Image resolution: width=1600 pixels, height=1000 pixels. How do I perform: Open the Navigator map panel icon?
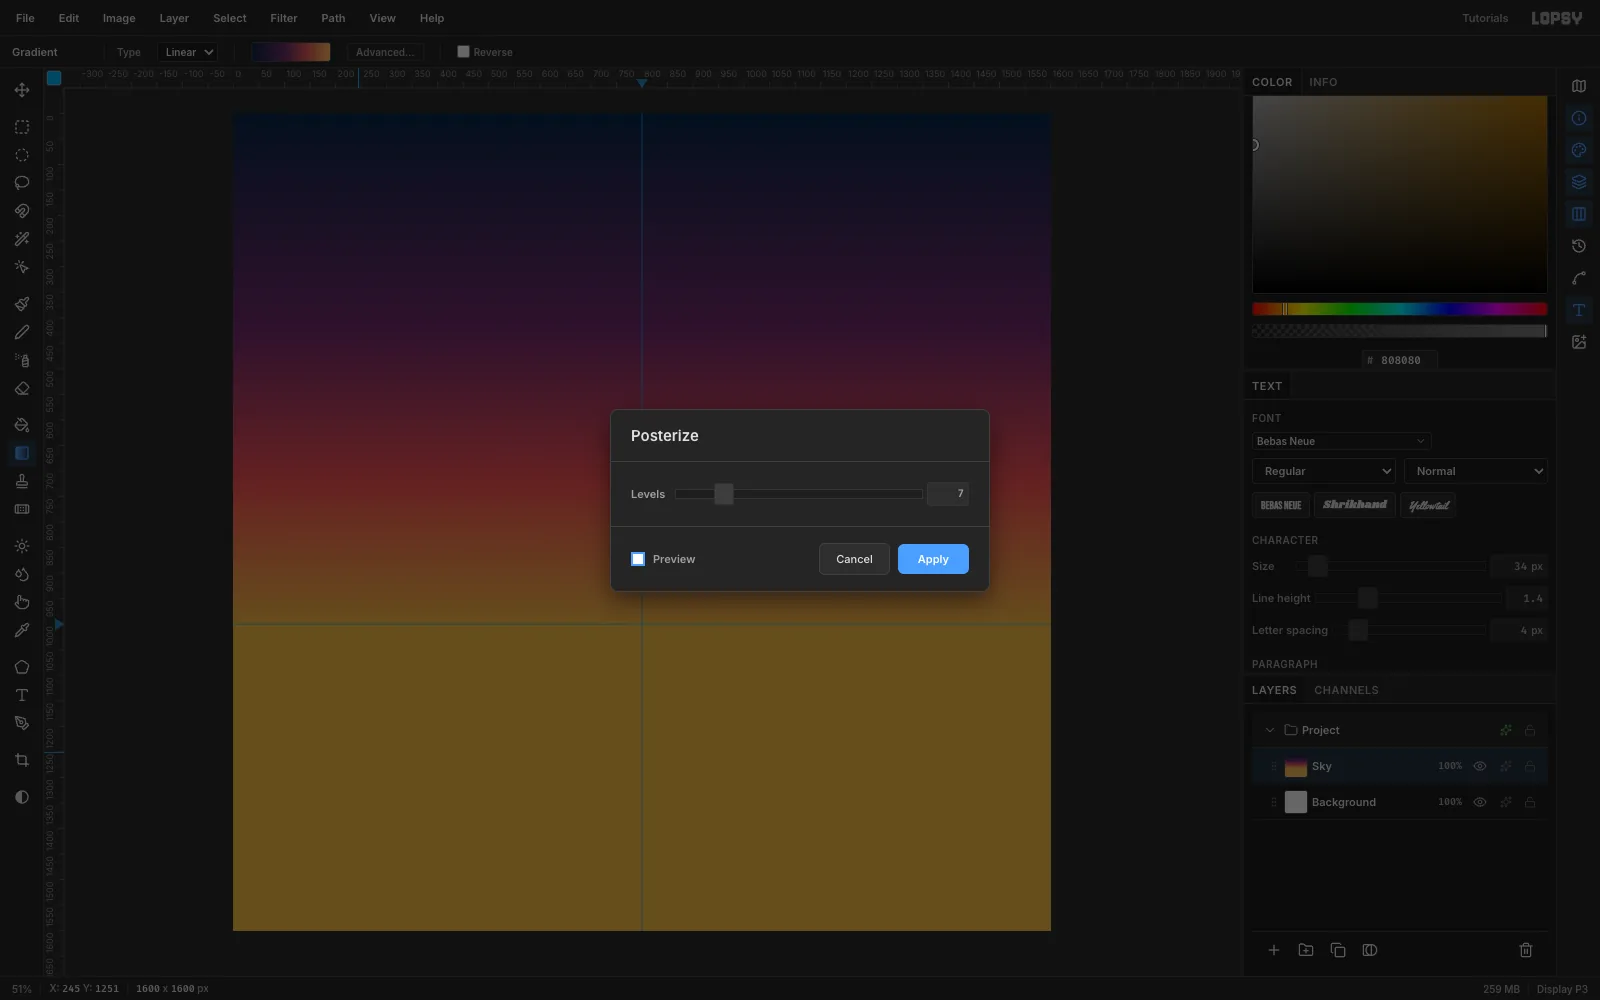1579,86
